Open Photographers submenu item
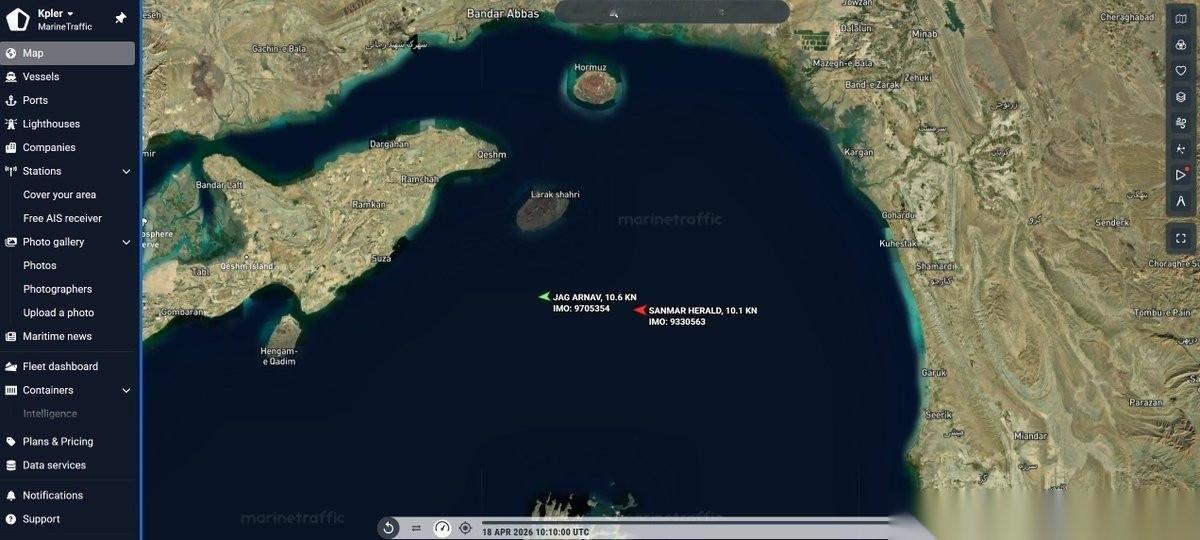Viewport: 1200px width, 540px height. click(58, 289)
